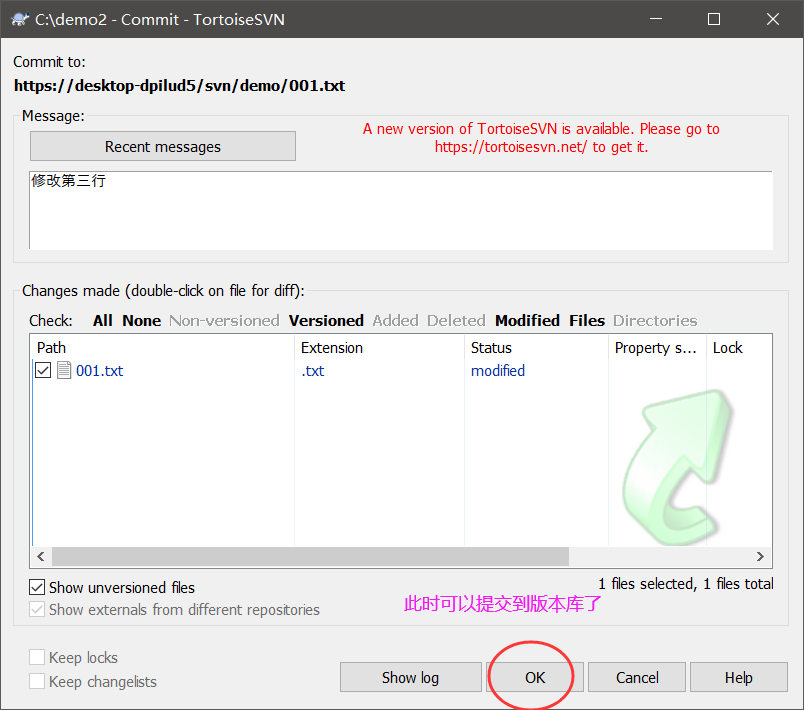804x710 pixels.
Task: Cancel the commit dialog
Action: [x=637, y=677]
